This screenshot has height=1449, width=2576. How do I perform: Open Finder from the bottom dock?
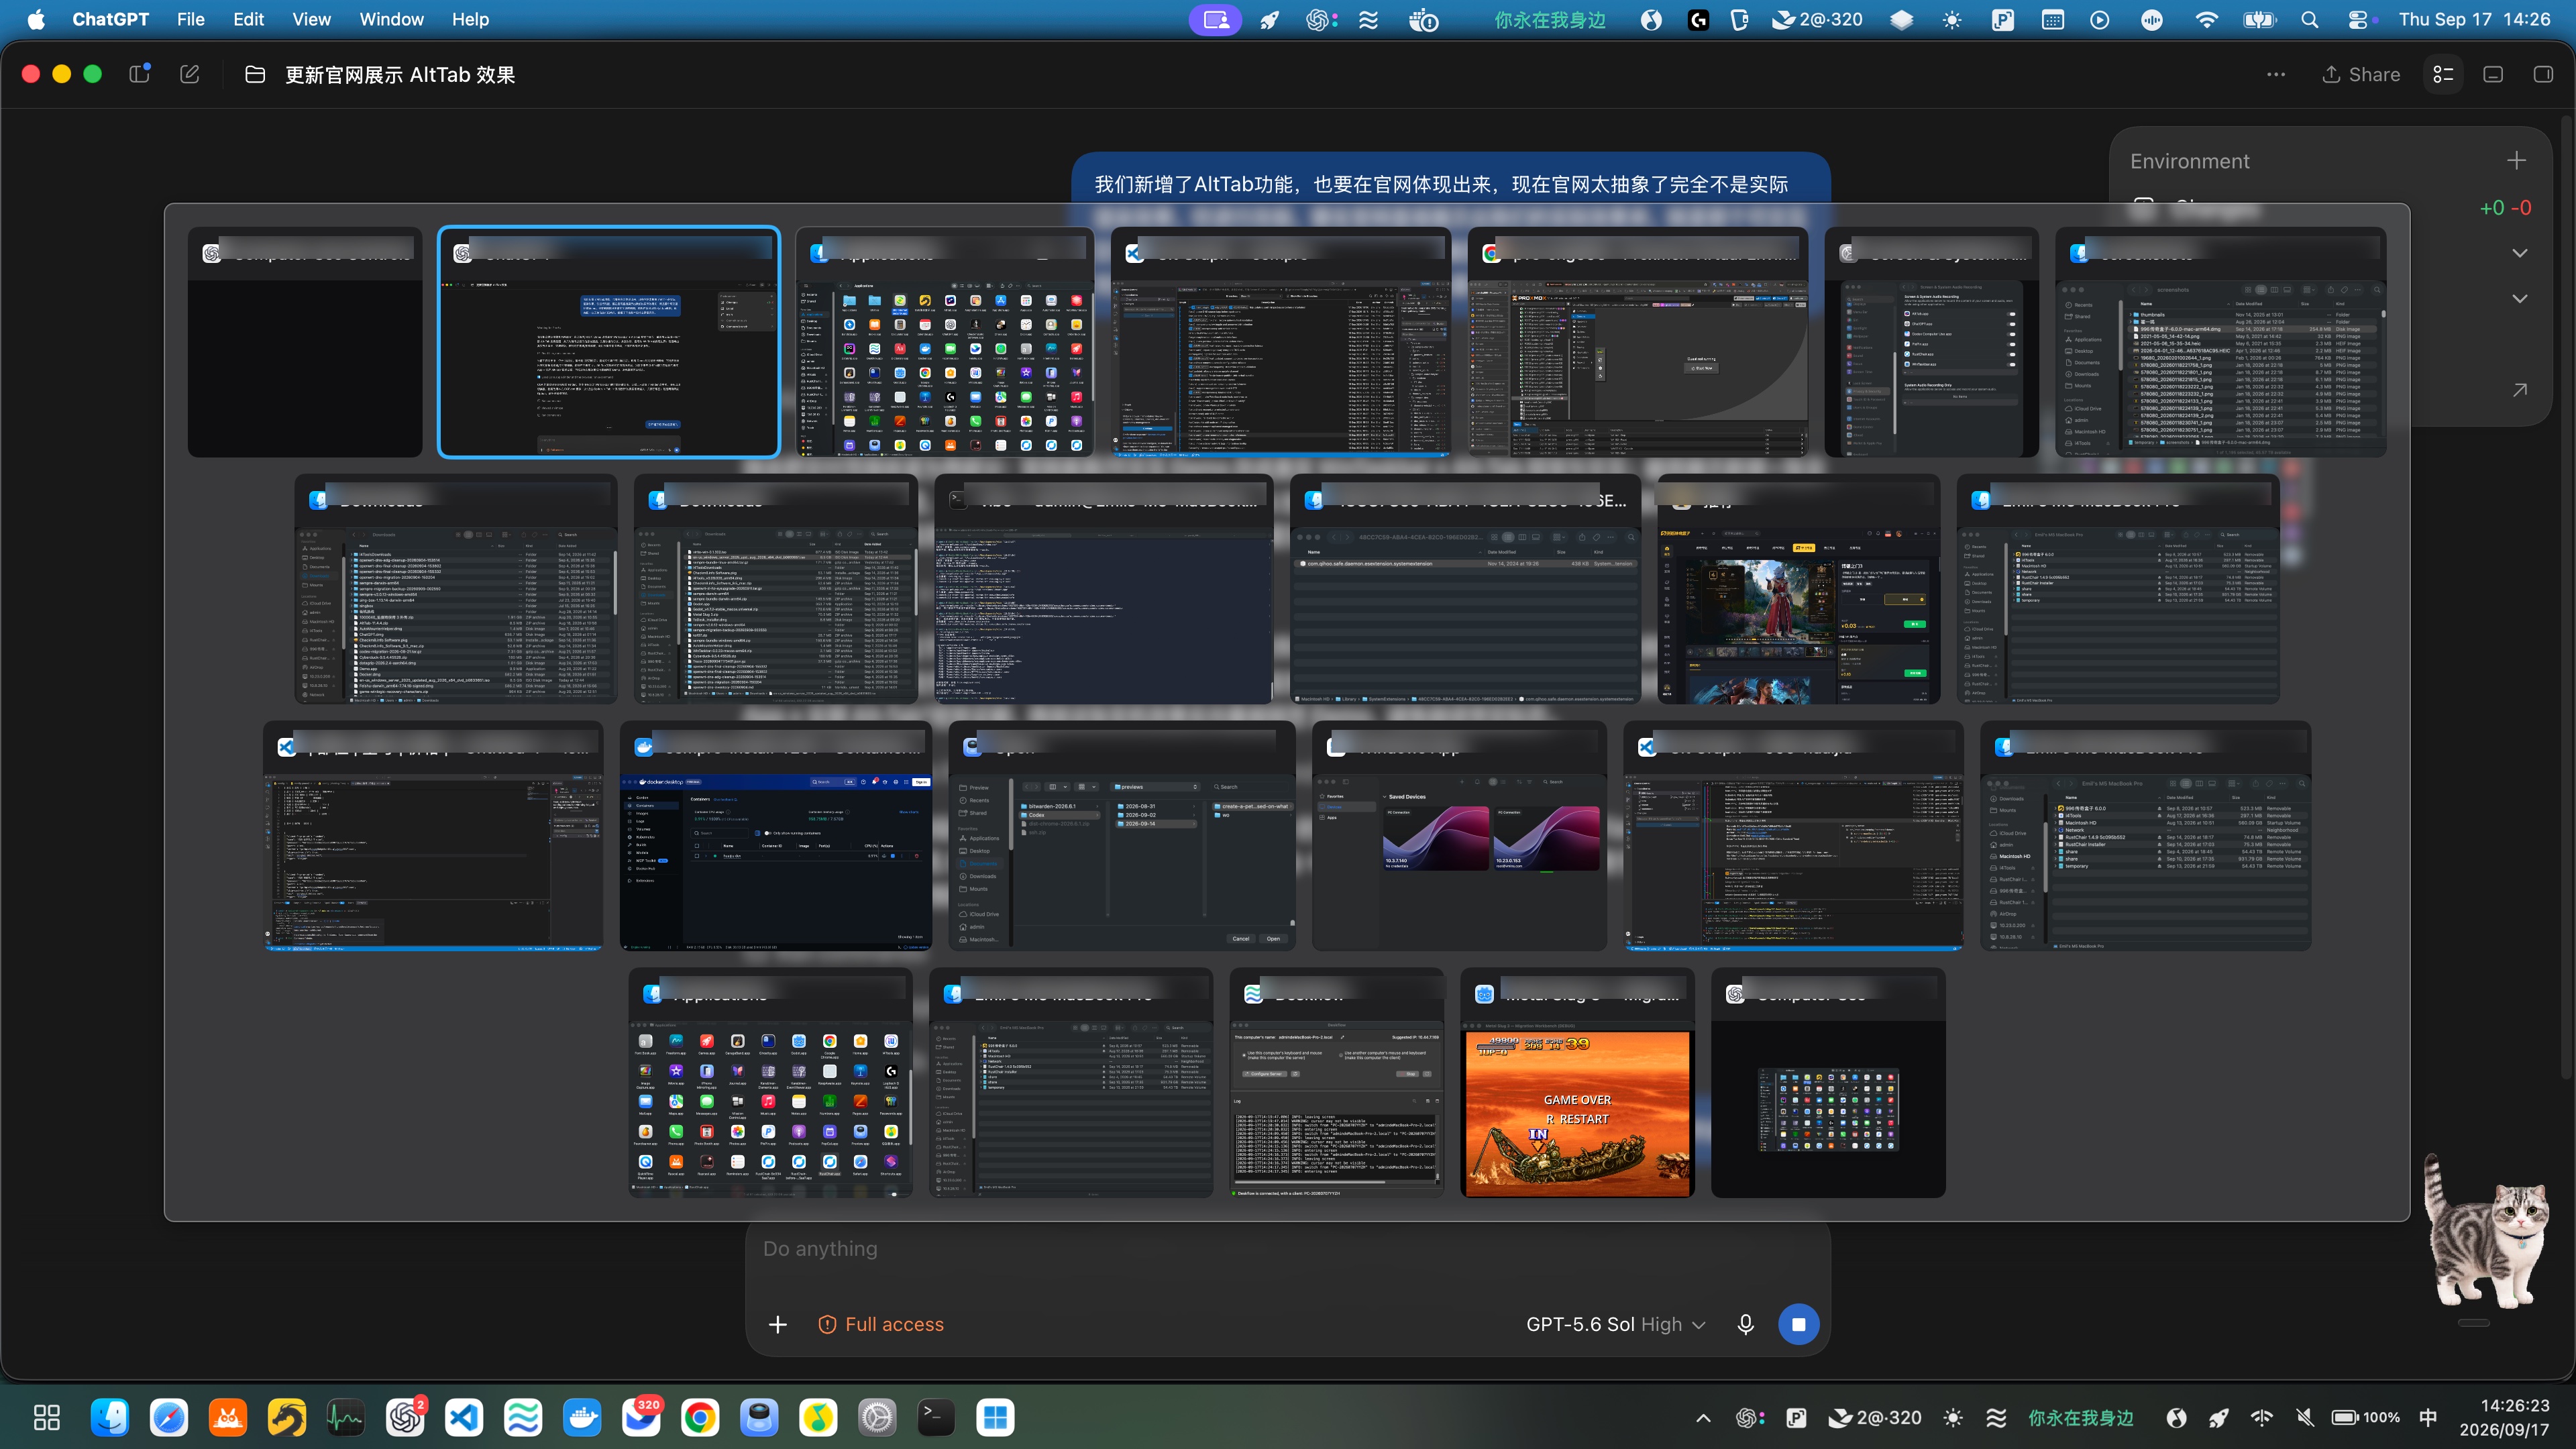tap(110, 1417)
